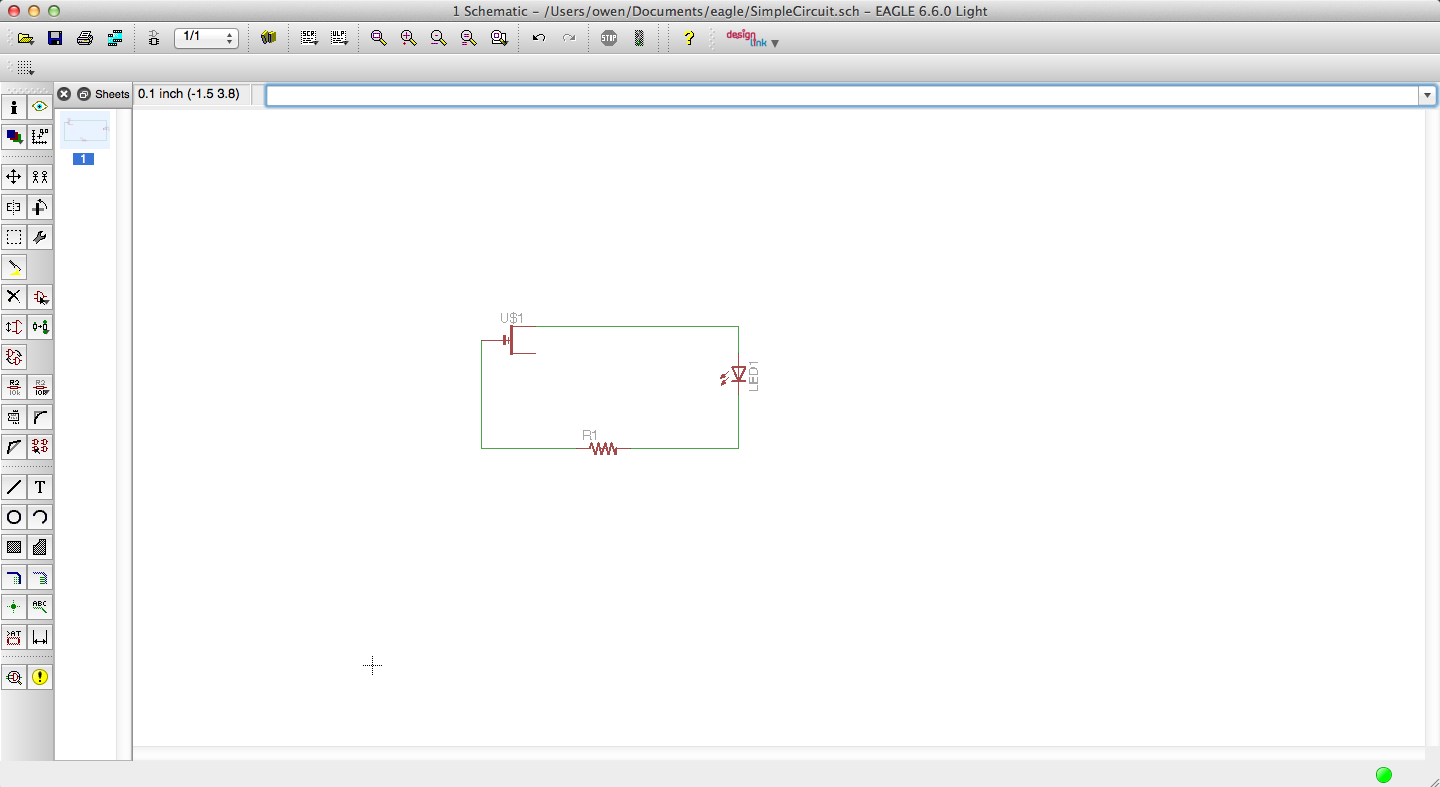
Task: Select the Delete X tool
Action: click(14, 297)
